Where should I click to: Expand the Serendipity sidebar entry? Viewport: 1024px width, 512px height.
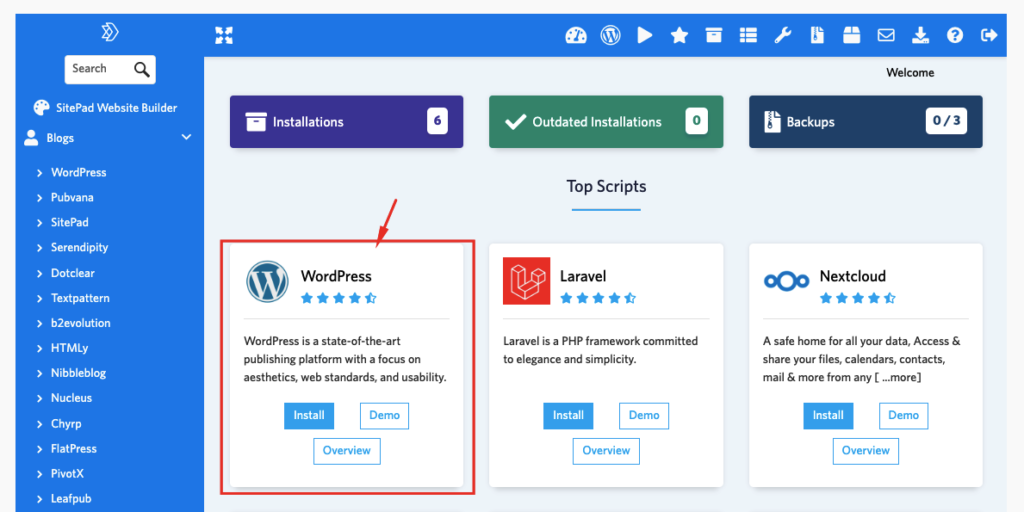tap(39, 248)
